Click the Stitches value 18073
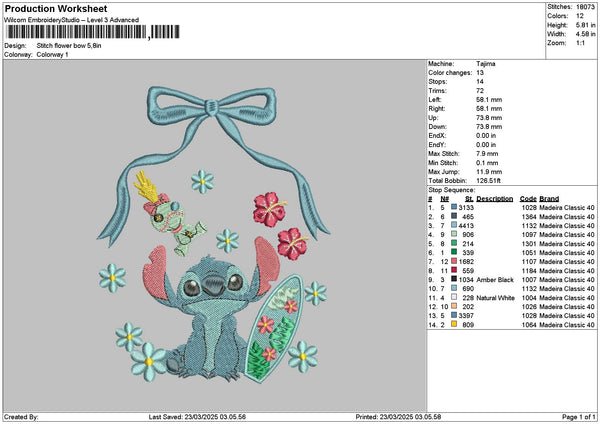The width and height of the screenshot is (600, 424). tap(585, 7)
